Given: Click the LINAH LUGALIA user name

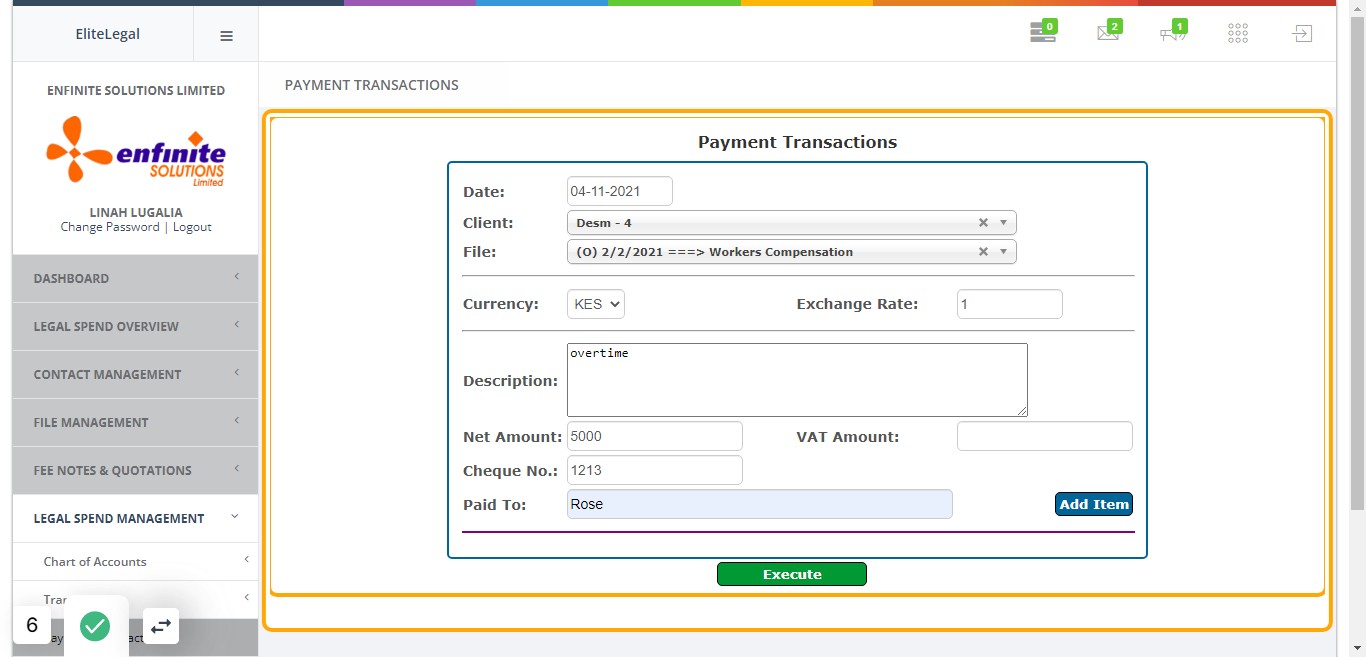Looking at the screenshot, I should pyautogui.click(x=136, y=212).
